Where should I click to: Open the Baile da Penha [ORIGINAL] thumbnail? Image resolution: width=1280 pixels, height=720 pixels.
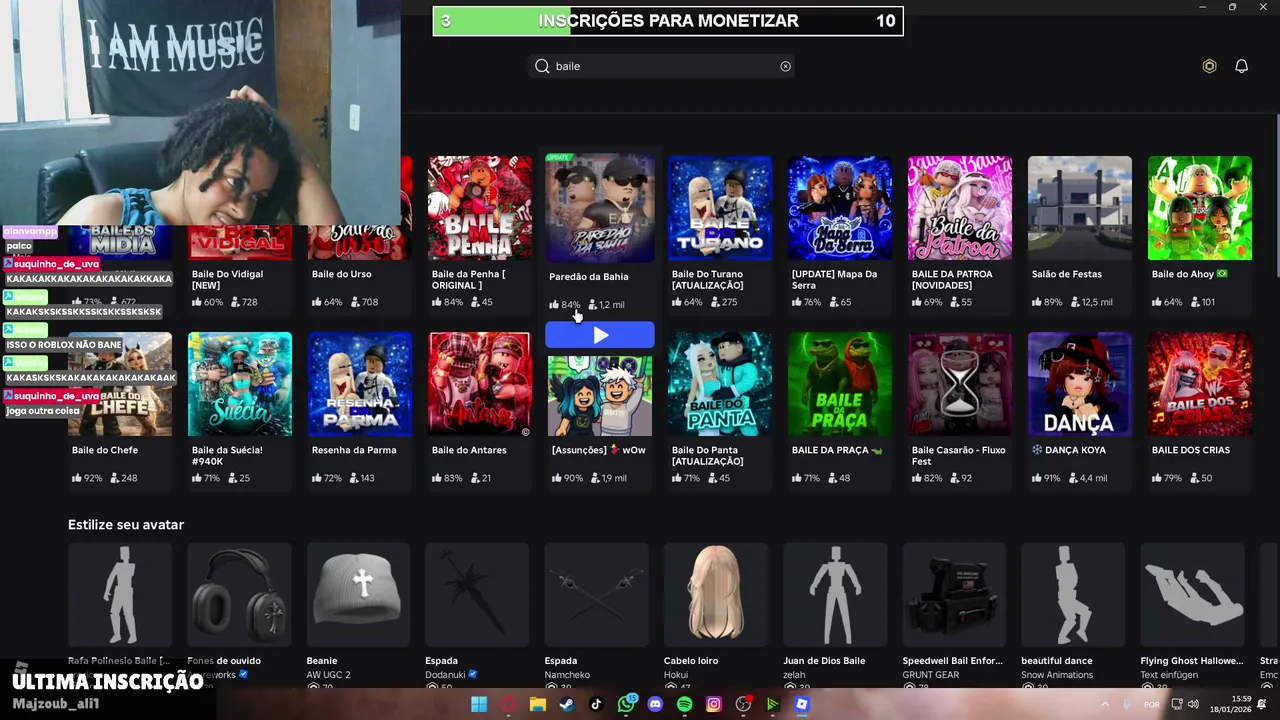[x=480, y=208]
